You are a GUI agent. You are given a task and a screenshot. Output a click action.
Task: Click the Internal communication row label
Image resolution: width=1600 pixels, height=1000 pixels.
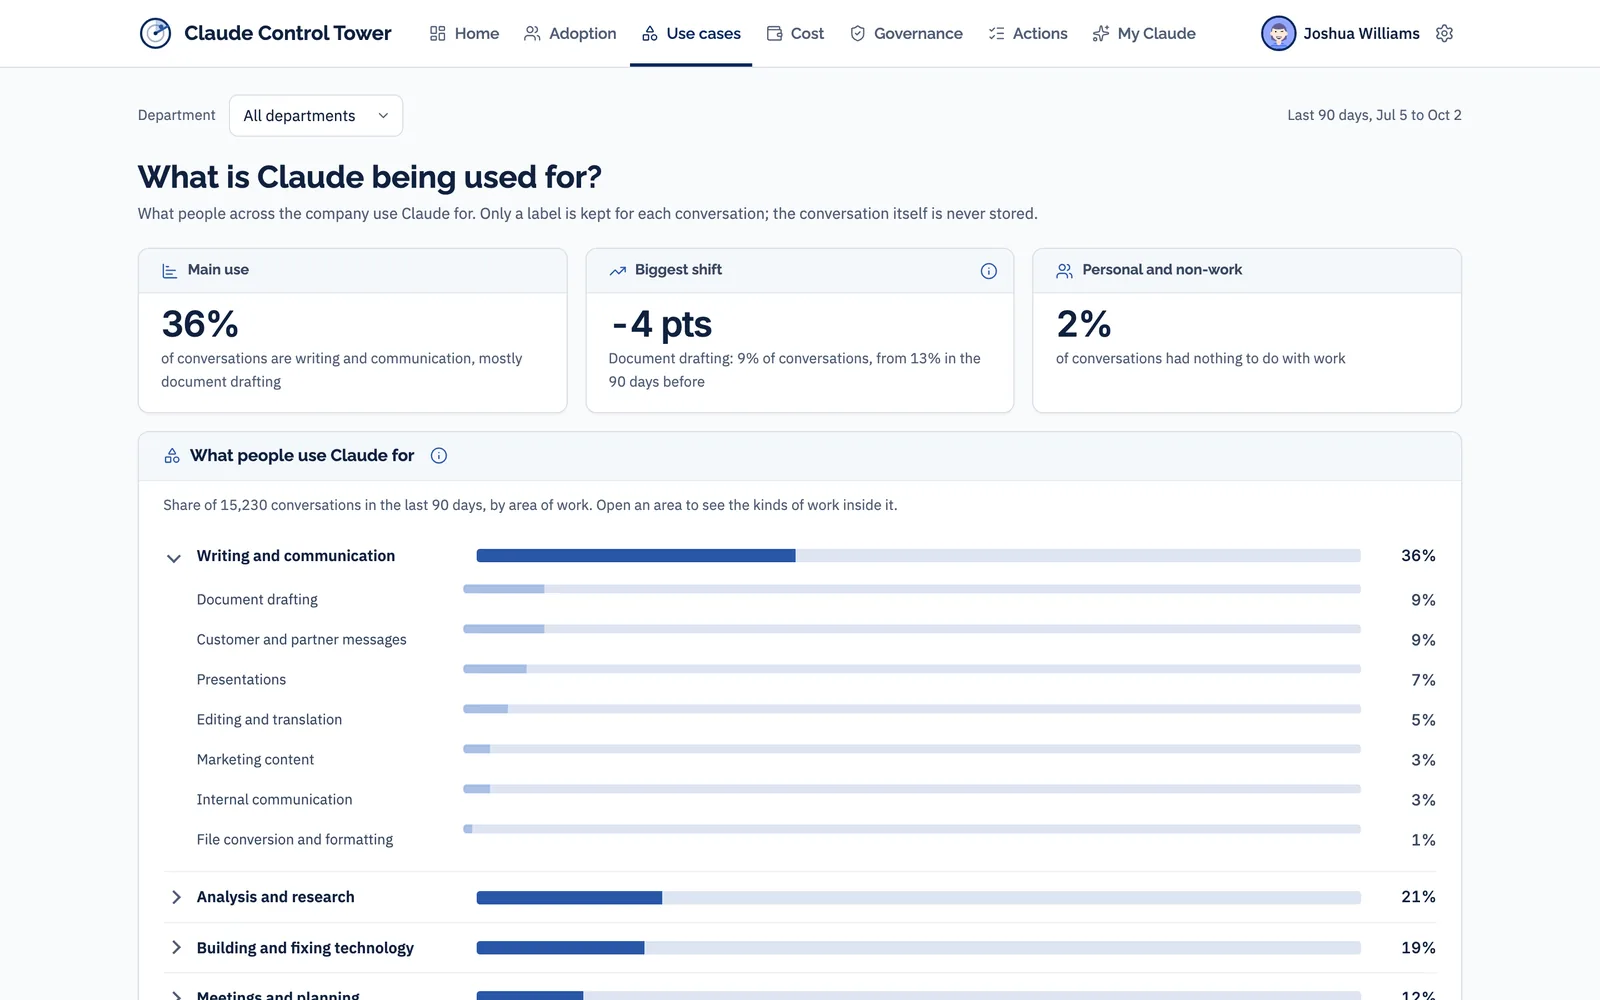(275, 800)
